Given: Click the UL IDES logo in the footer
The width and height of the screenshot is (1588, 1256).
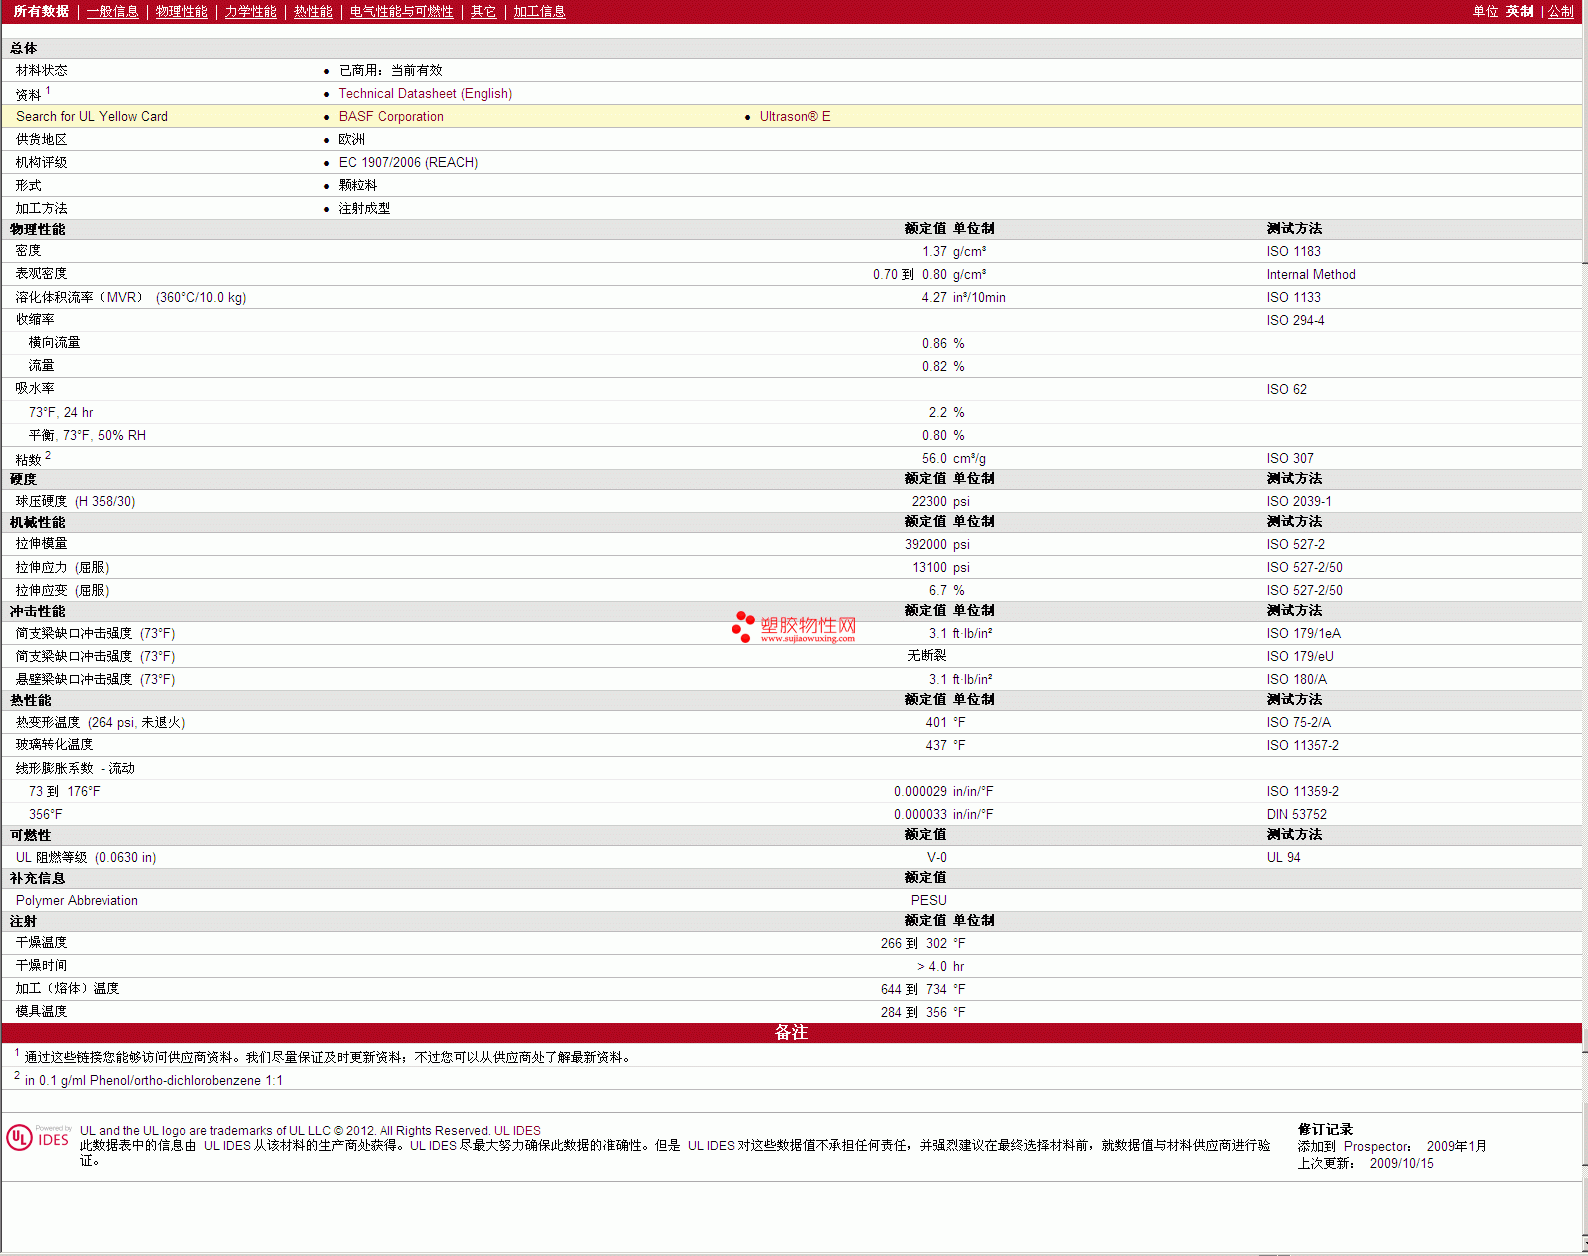Looking at the screenshot, I should pyautogui.click(x=38, y=1139).
